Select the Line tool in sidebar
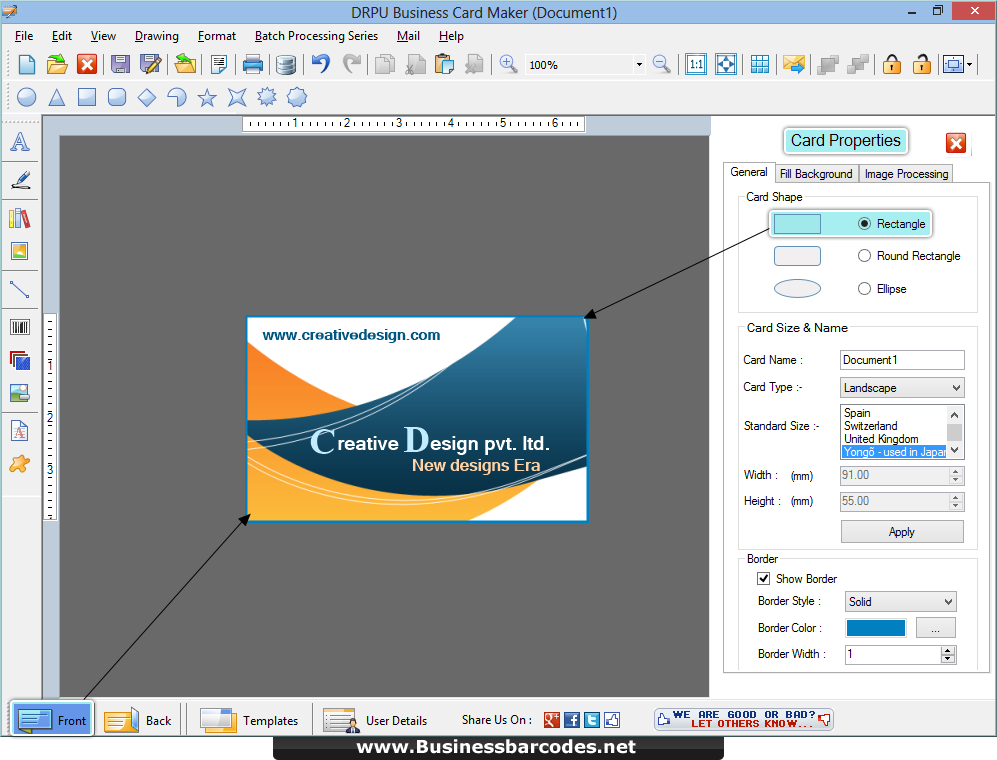The image size is (997, 760). click(x=20, y=289)
